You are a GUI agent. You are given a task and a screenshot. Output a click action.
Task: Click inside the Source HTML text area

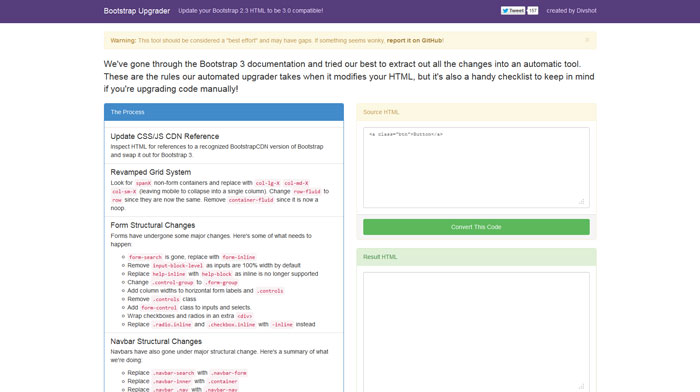pyautogui.click(x=476, y=167)
